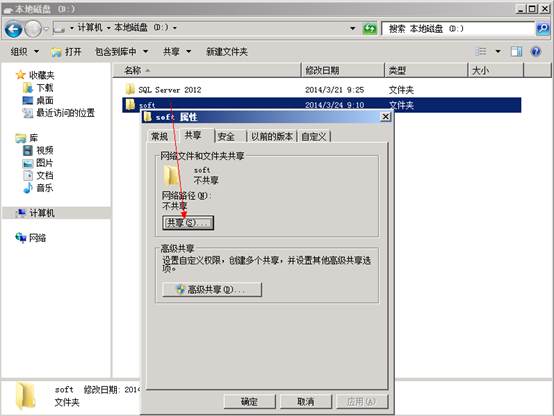
Task: Open the address bar history dropdown
Action: [x=353, y=28]
